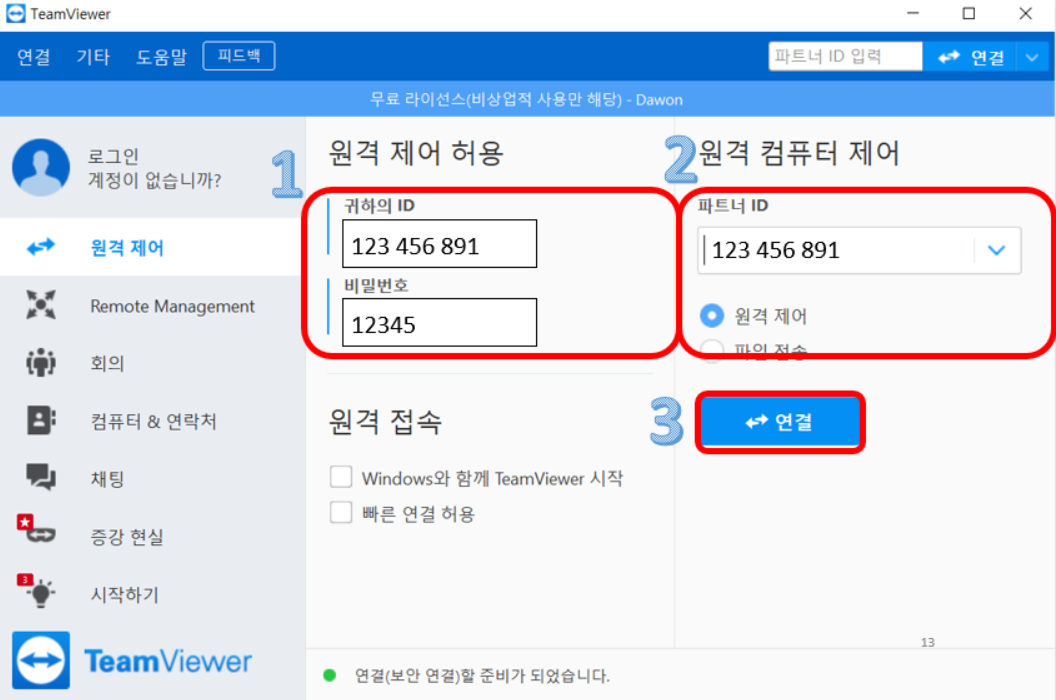Enable 빠른 연결 허용 checkbox
This screenshot has width=1056, height=700.
click(341, 513)
